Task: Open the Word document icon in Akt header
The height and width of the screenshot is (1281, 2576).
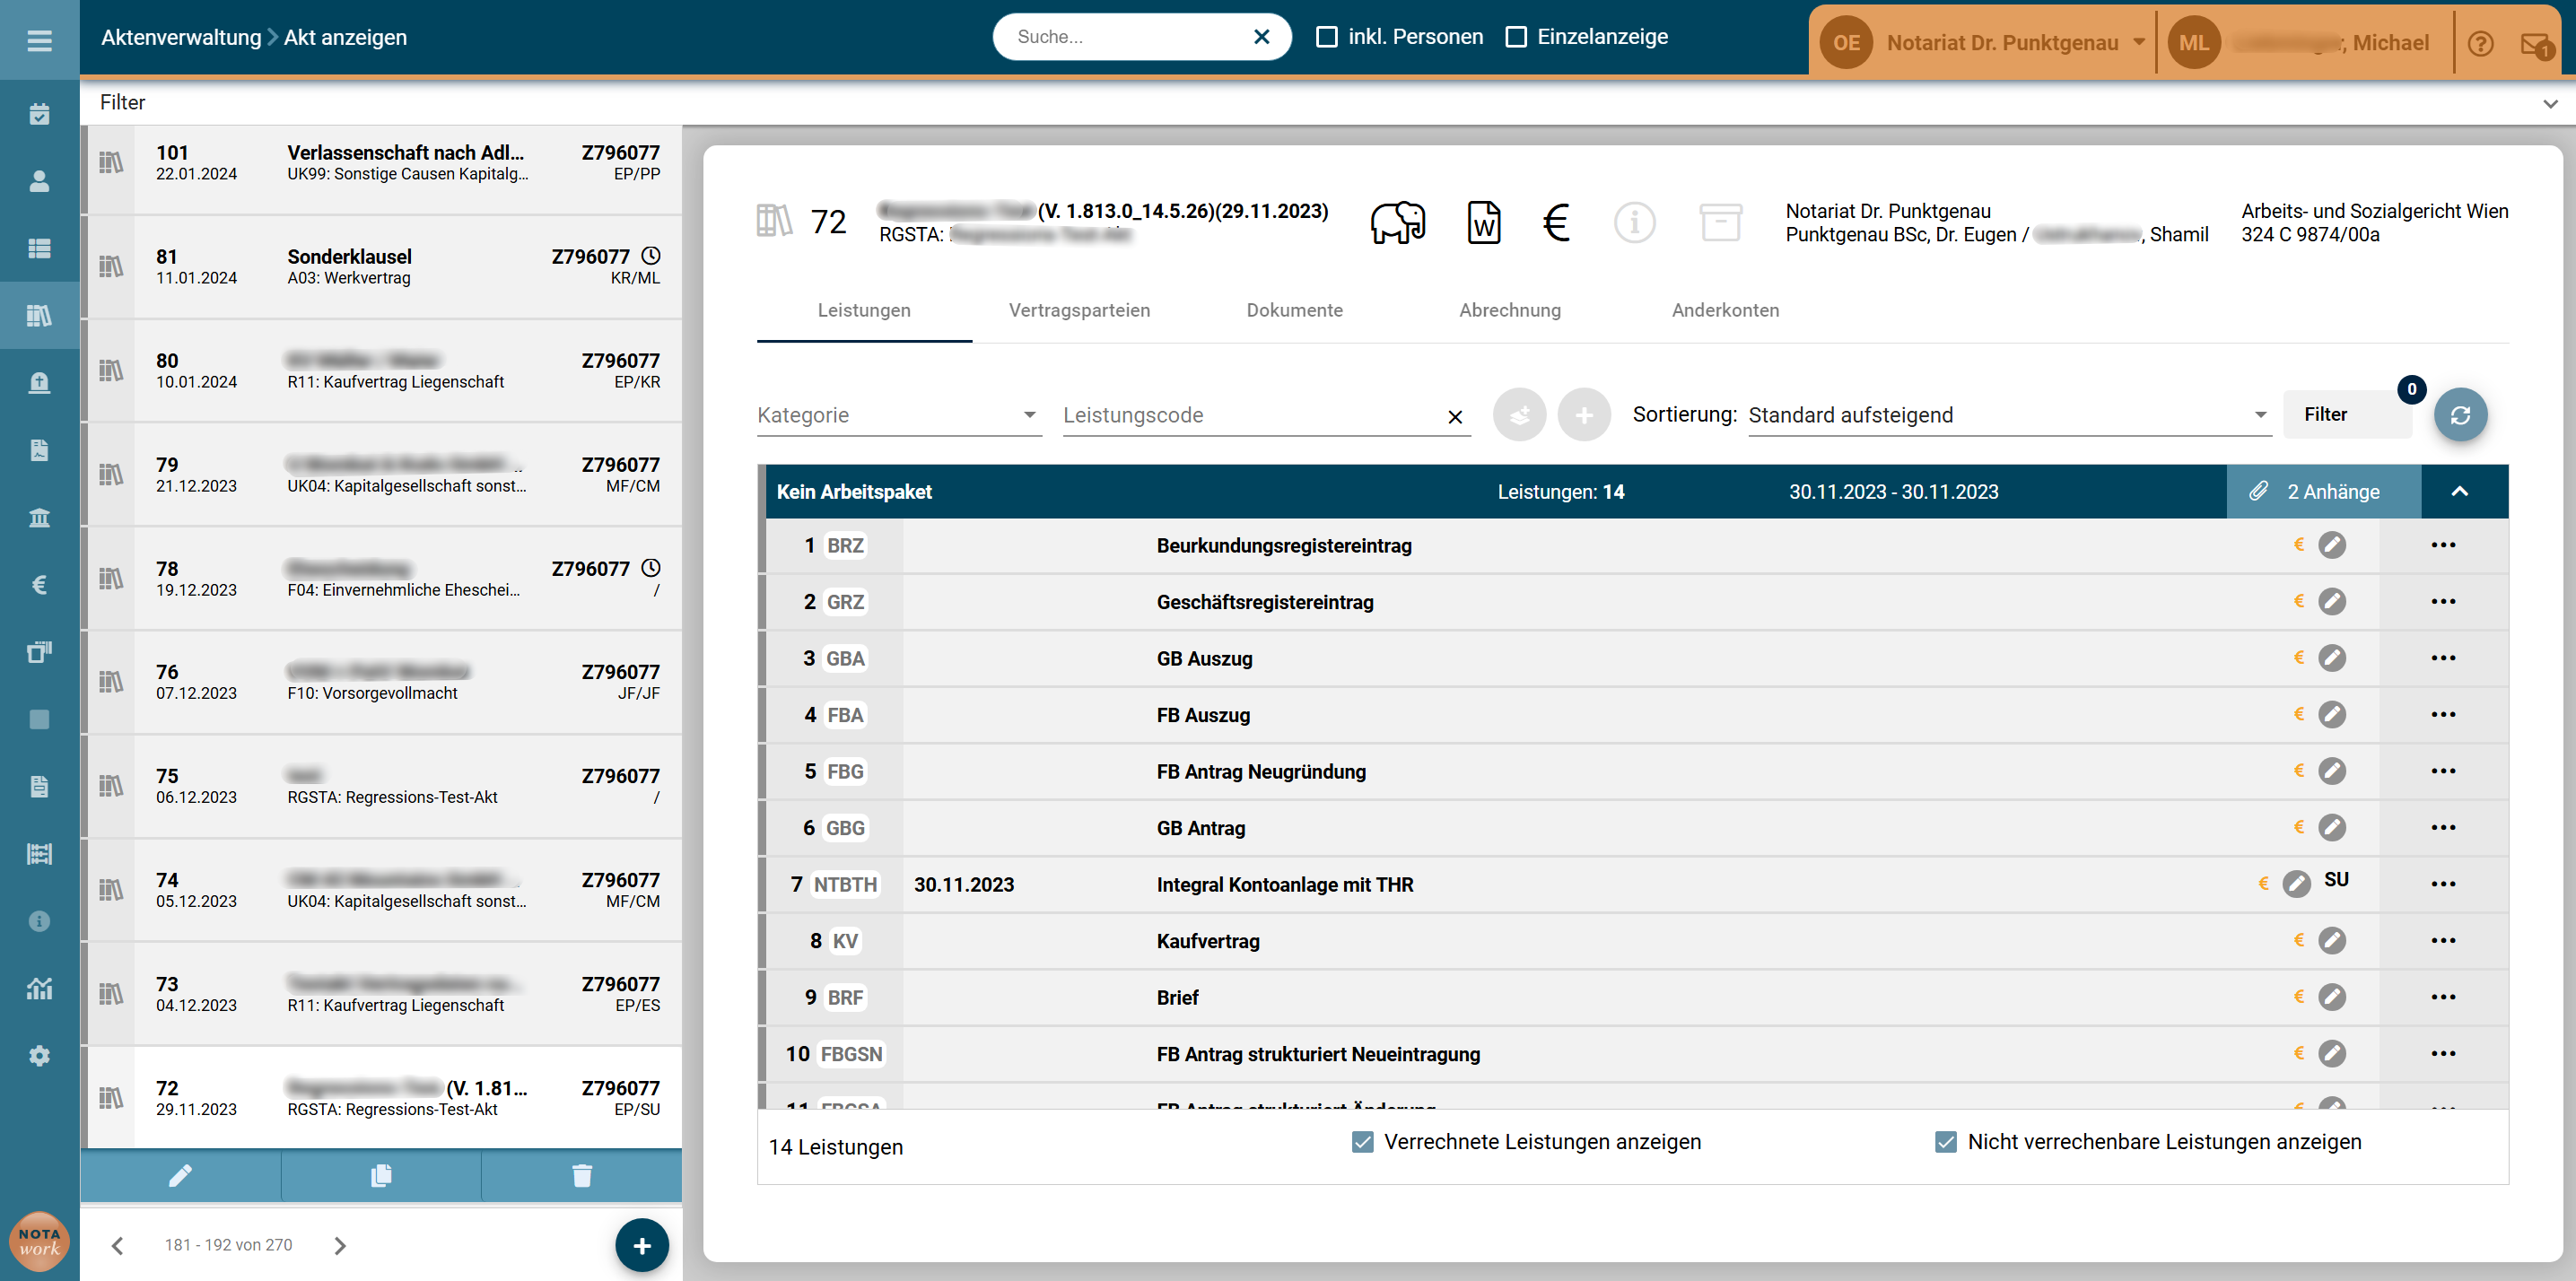Action: 1483,222
